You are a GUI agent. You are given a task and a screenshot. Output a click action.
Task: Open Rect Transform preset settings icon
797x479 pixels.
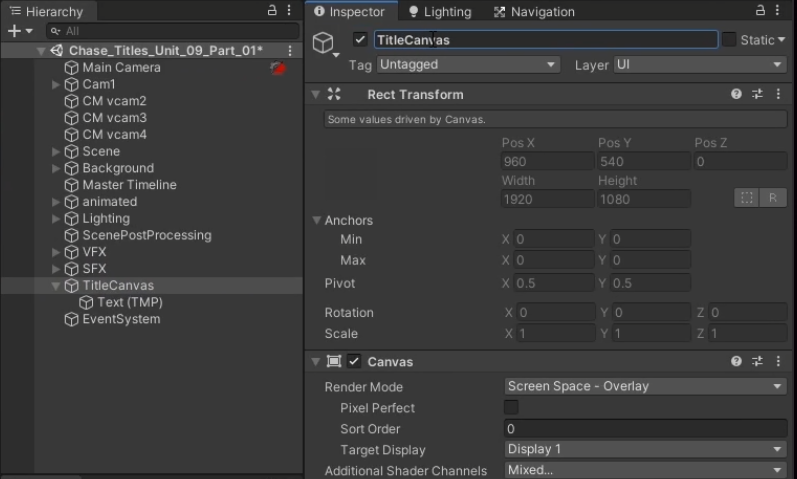pos(757,94)
